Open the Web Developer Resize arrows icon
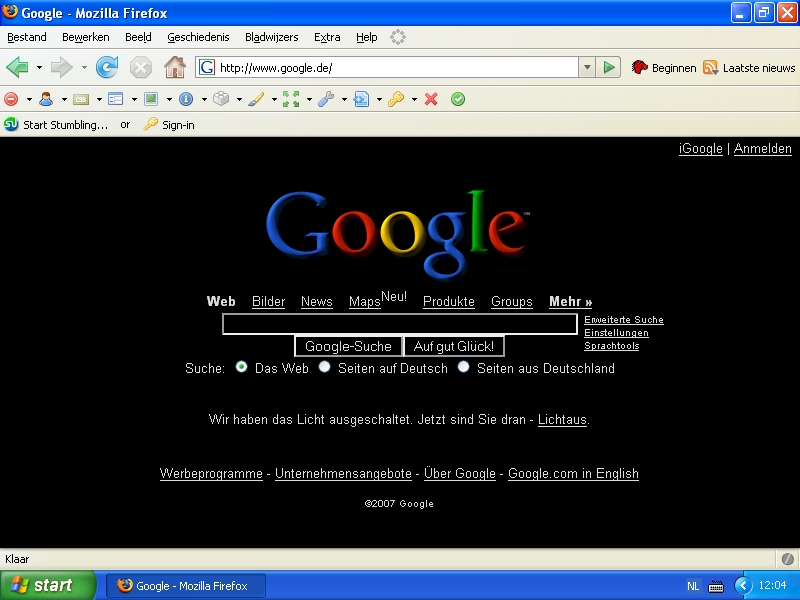The image size is (800, 600). pos(291,99)
